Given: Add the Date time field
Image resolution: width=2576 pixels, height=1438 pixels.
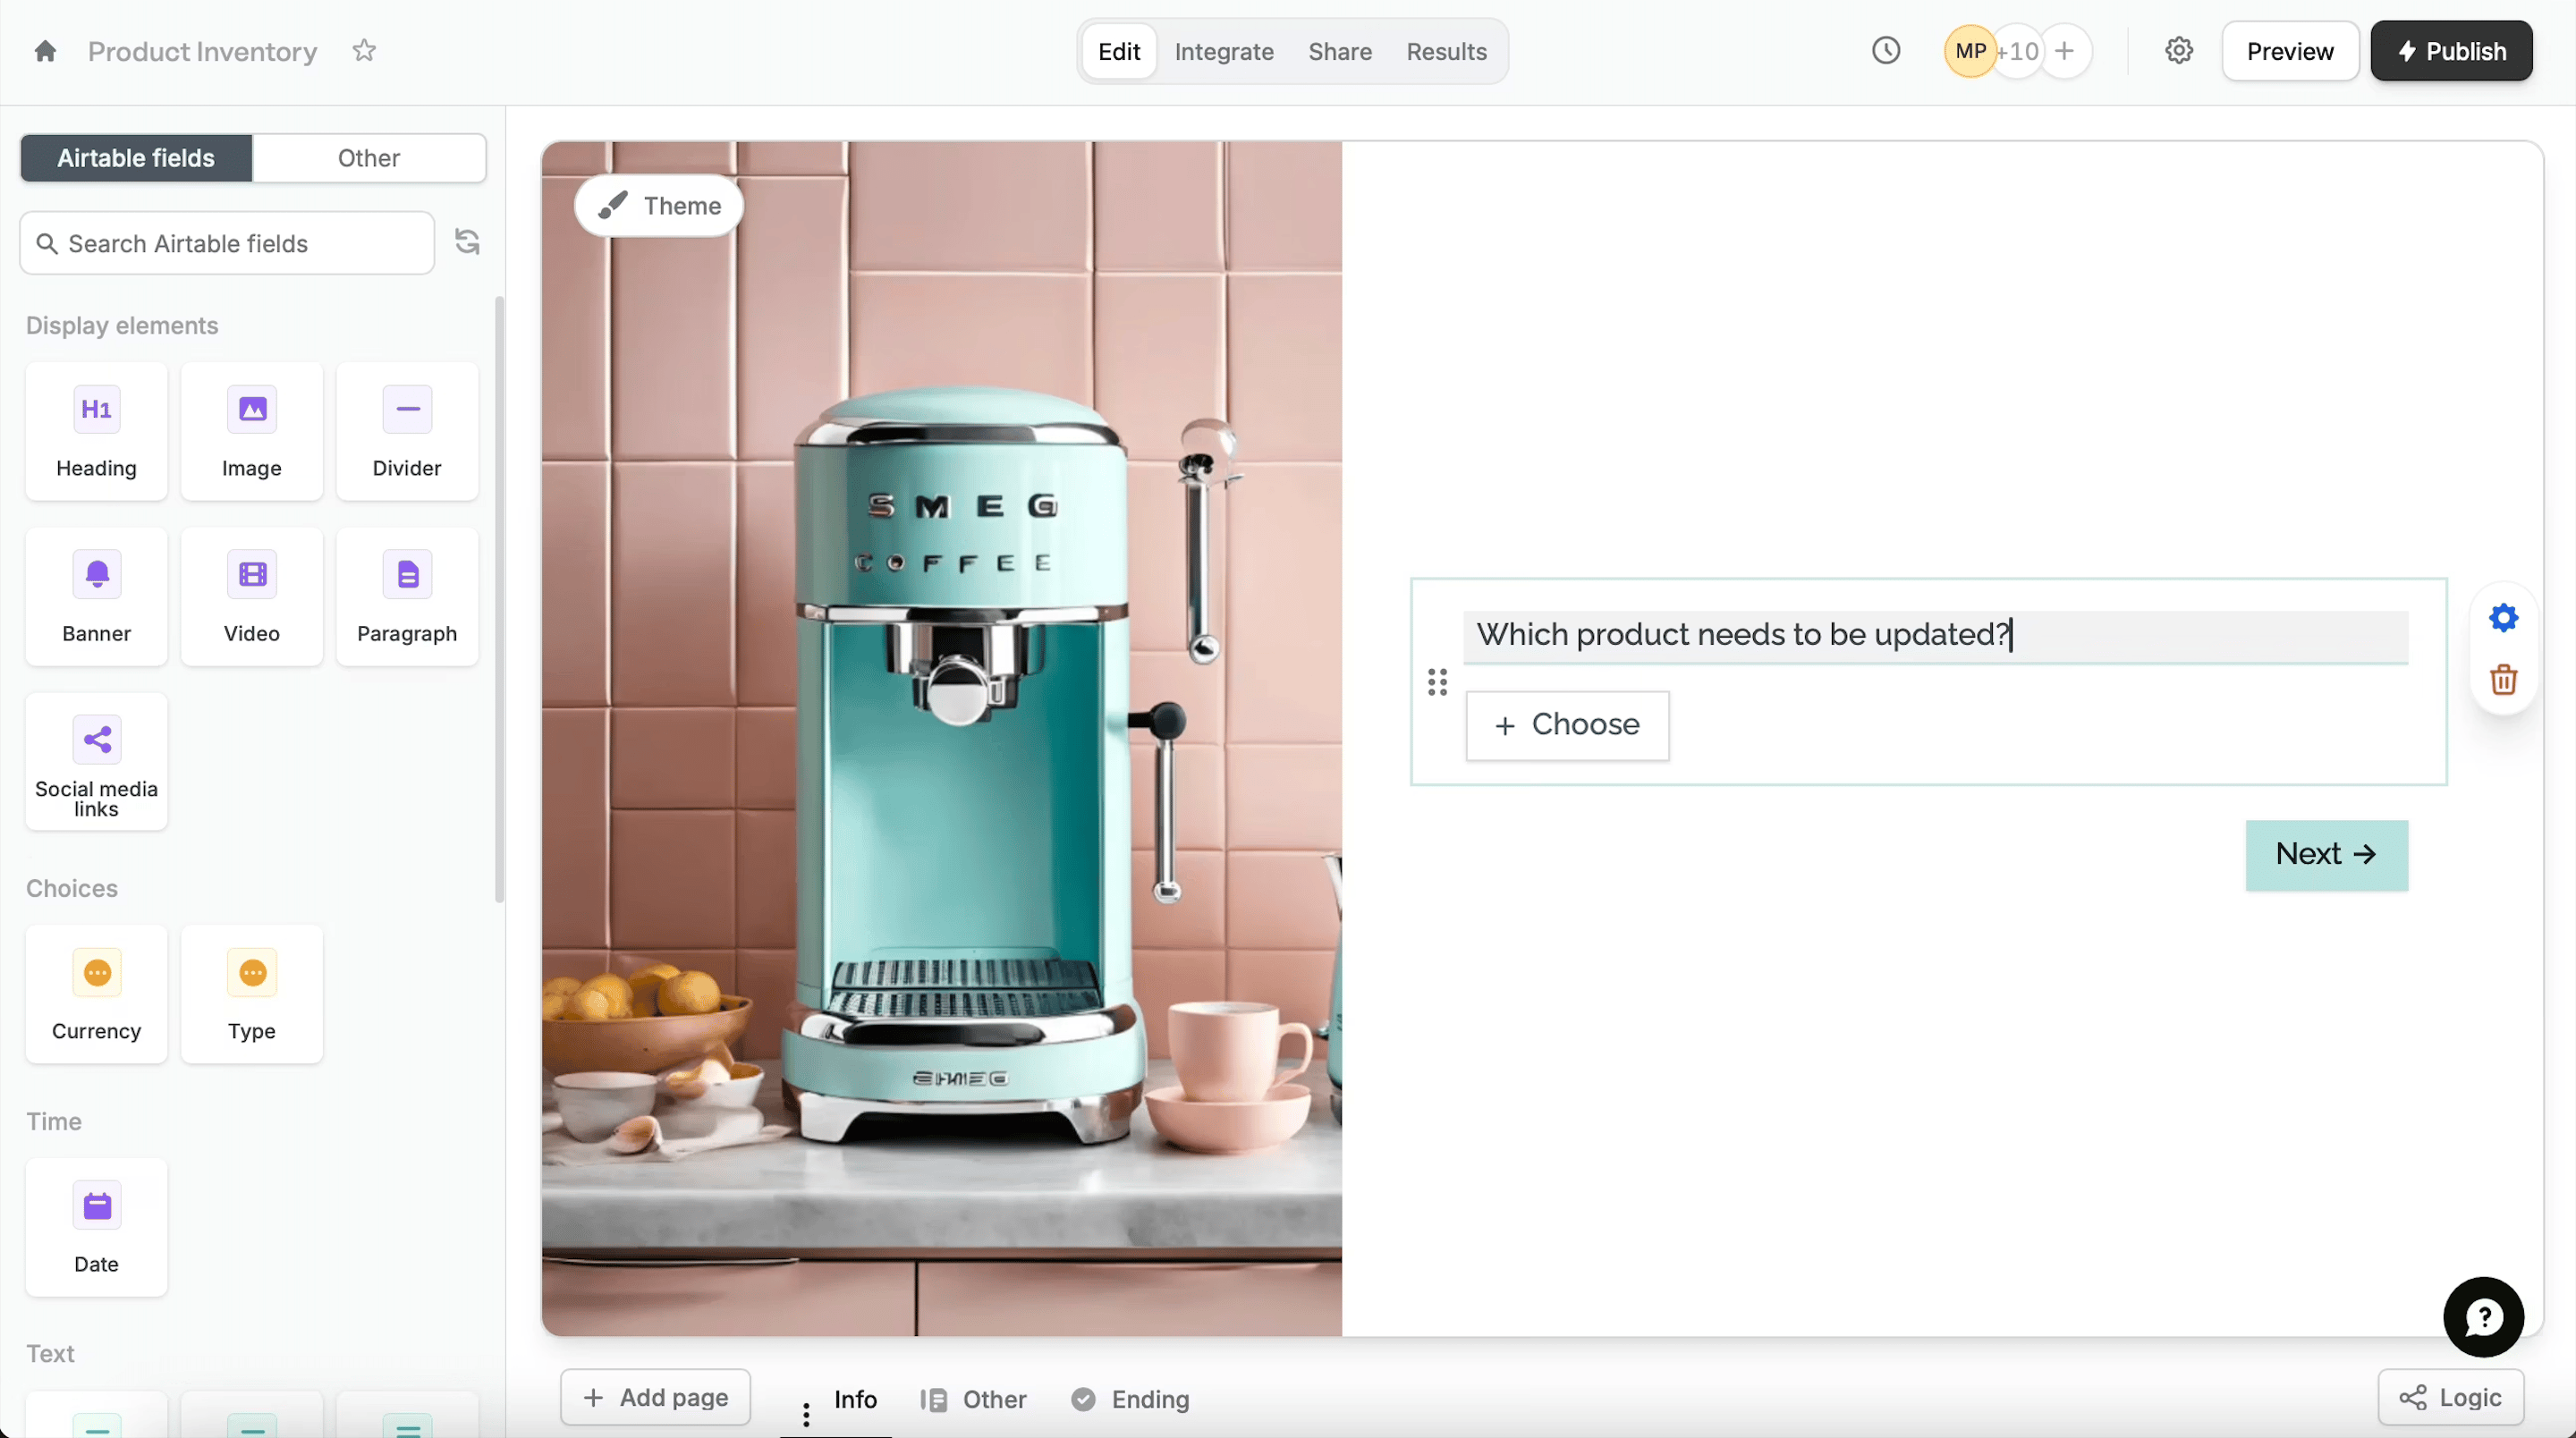Looking at the screenshot, I should [x=96, y=1227].
